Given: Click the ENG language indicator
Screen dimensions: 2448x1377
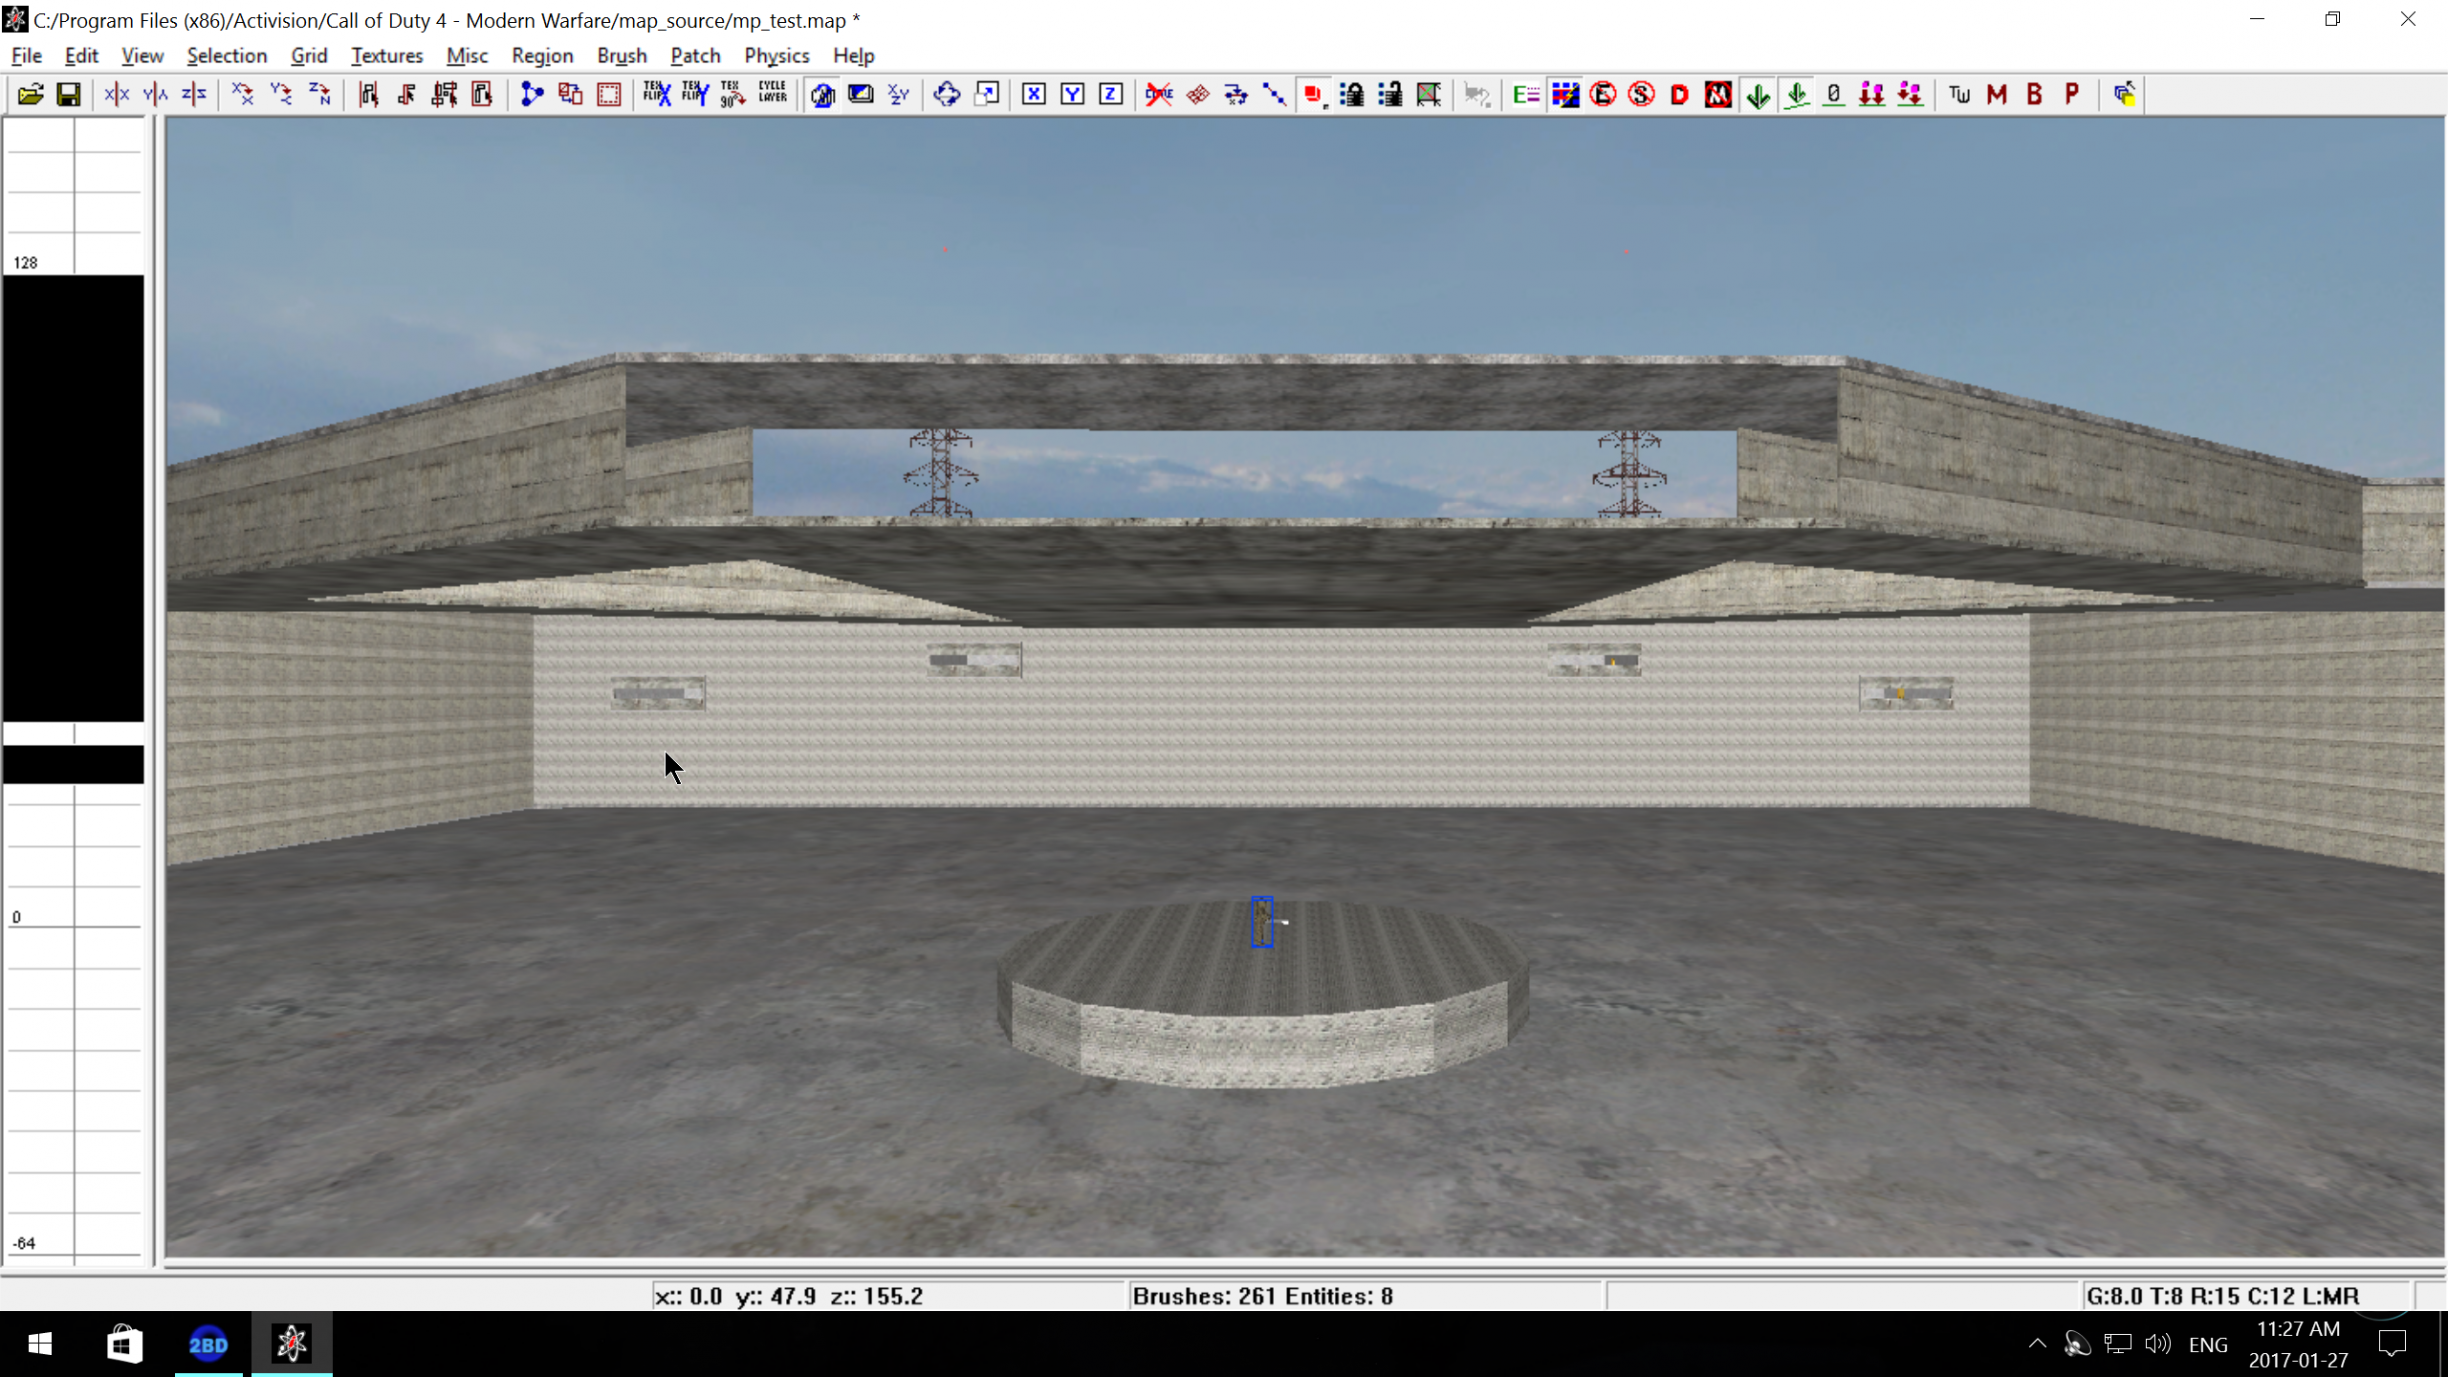Looking at the screenshot, I should click(2208, 1345).
